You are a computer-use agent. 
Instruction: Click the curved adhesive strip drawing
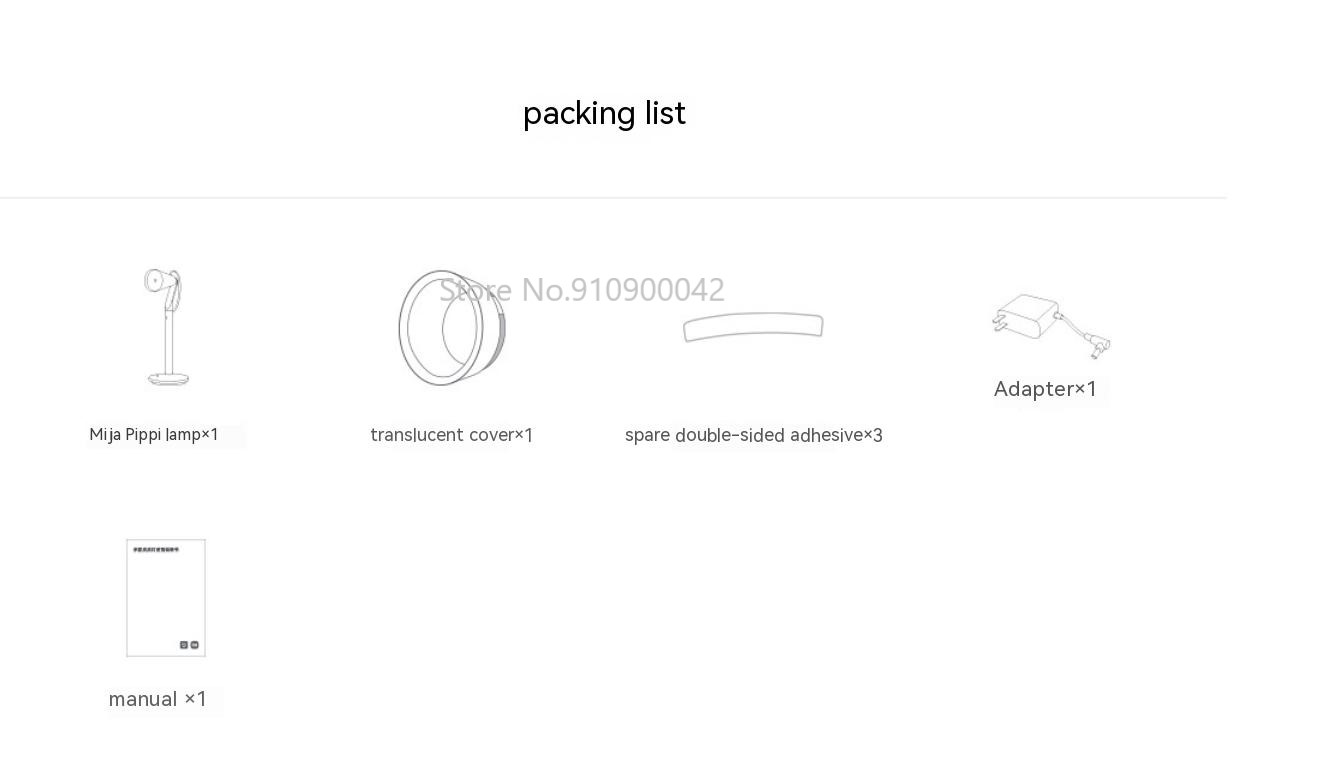coord(753,327)
